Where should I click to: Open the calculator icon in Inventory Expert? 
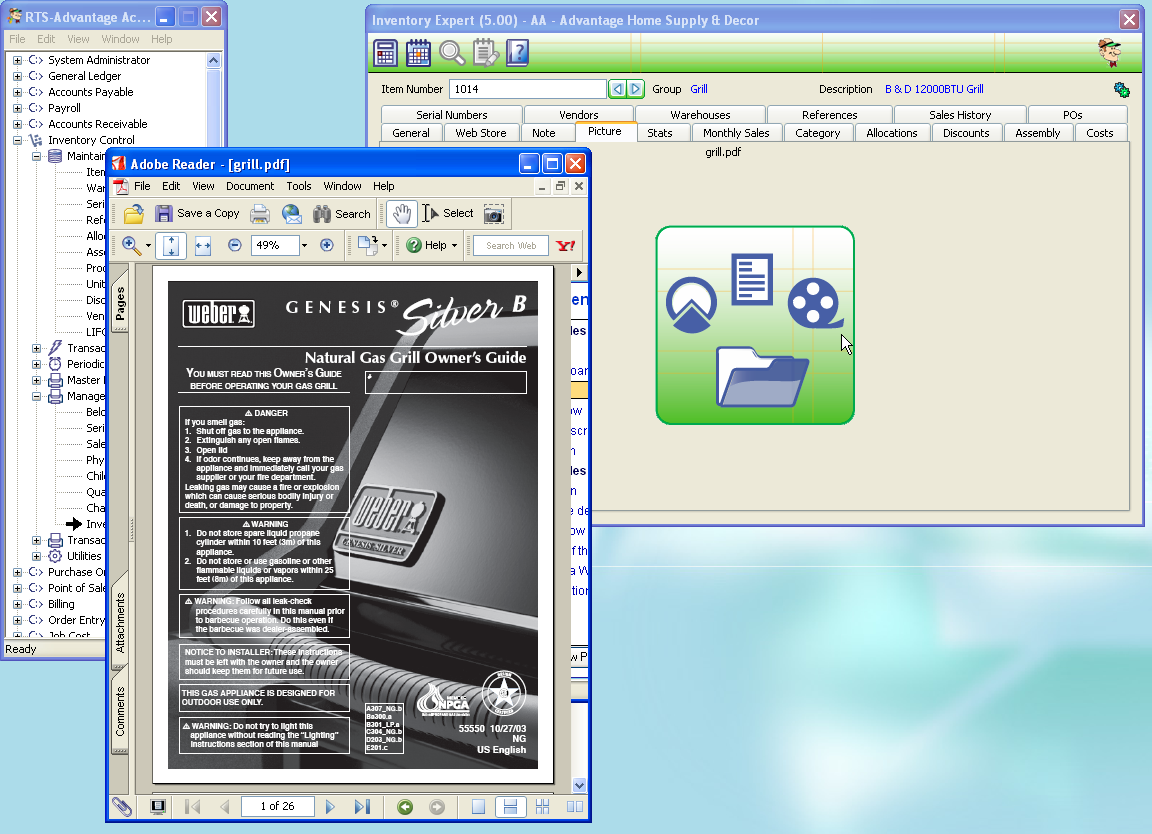385,53
